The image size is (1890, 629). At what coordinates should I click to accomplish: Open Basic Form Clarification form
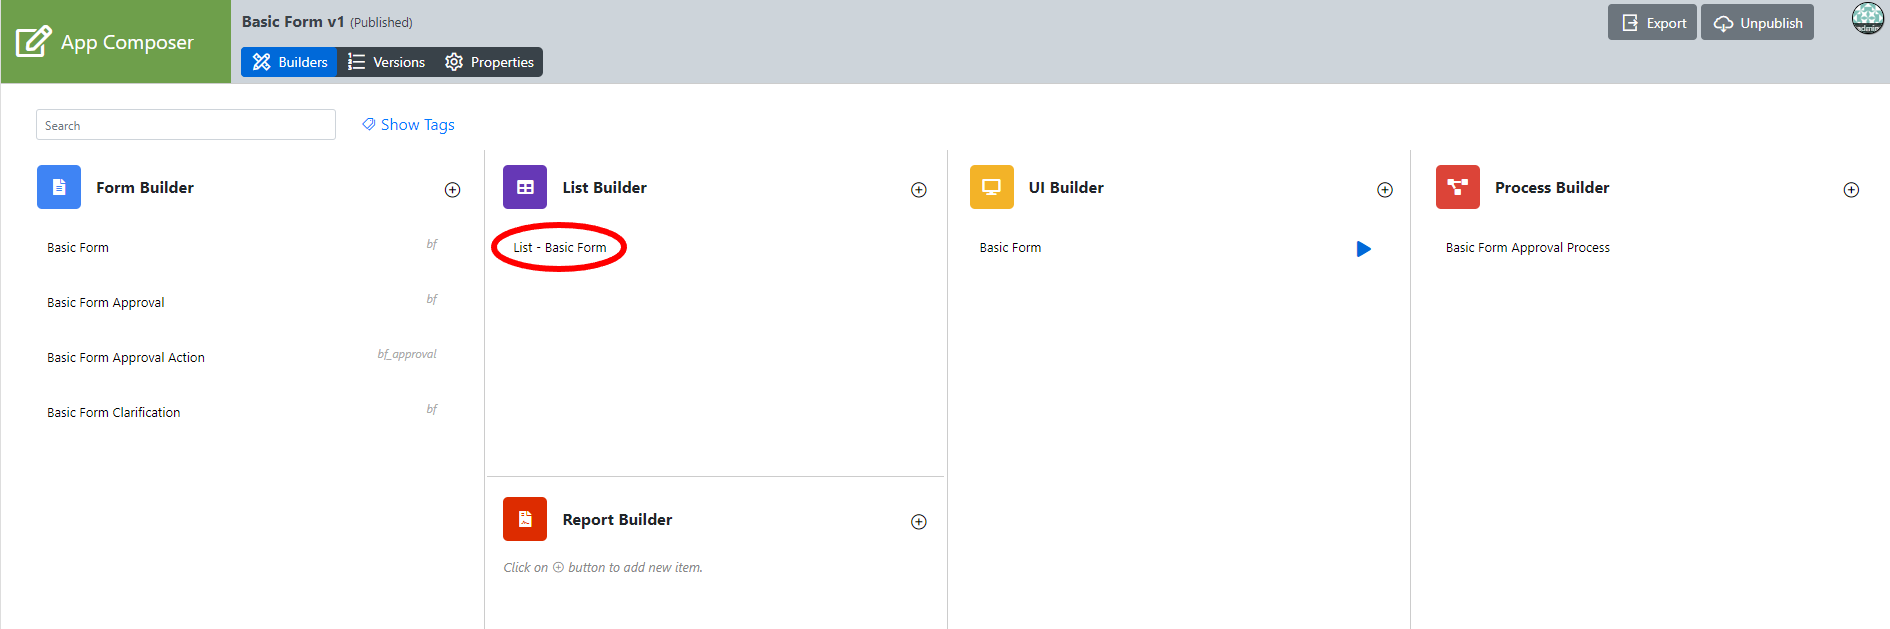114,413
